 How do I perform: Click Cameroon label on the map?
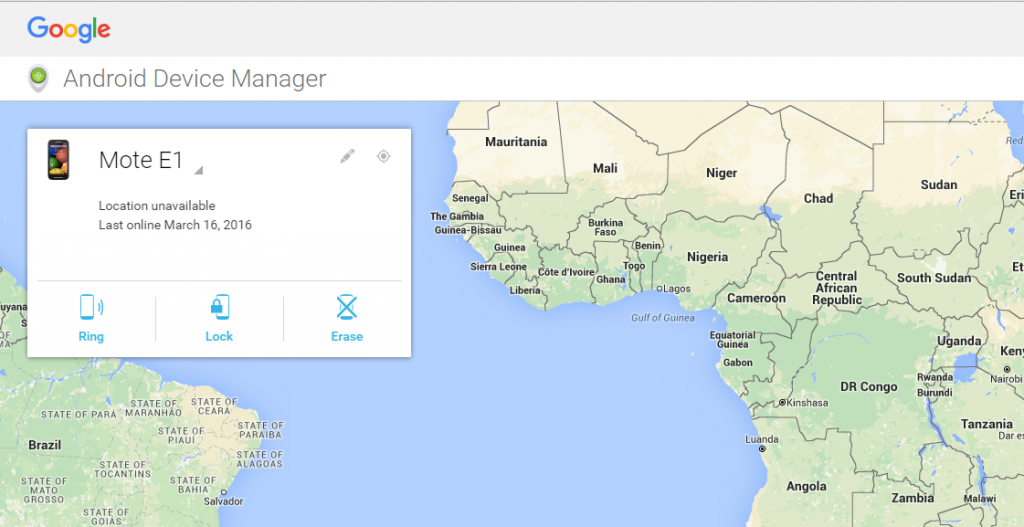click(x=756, y=298)
